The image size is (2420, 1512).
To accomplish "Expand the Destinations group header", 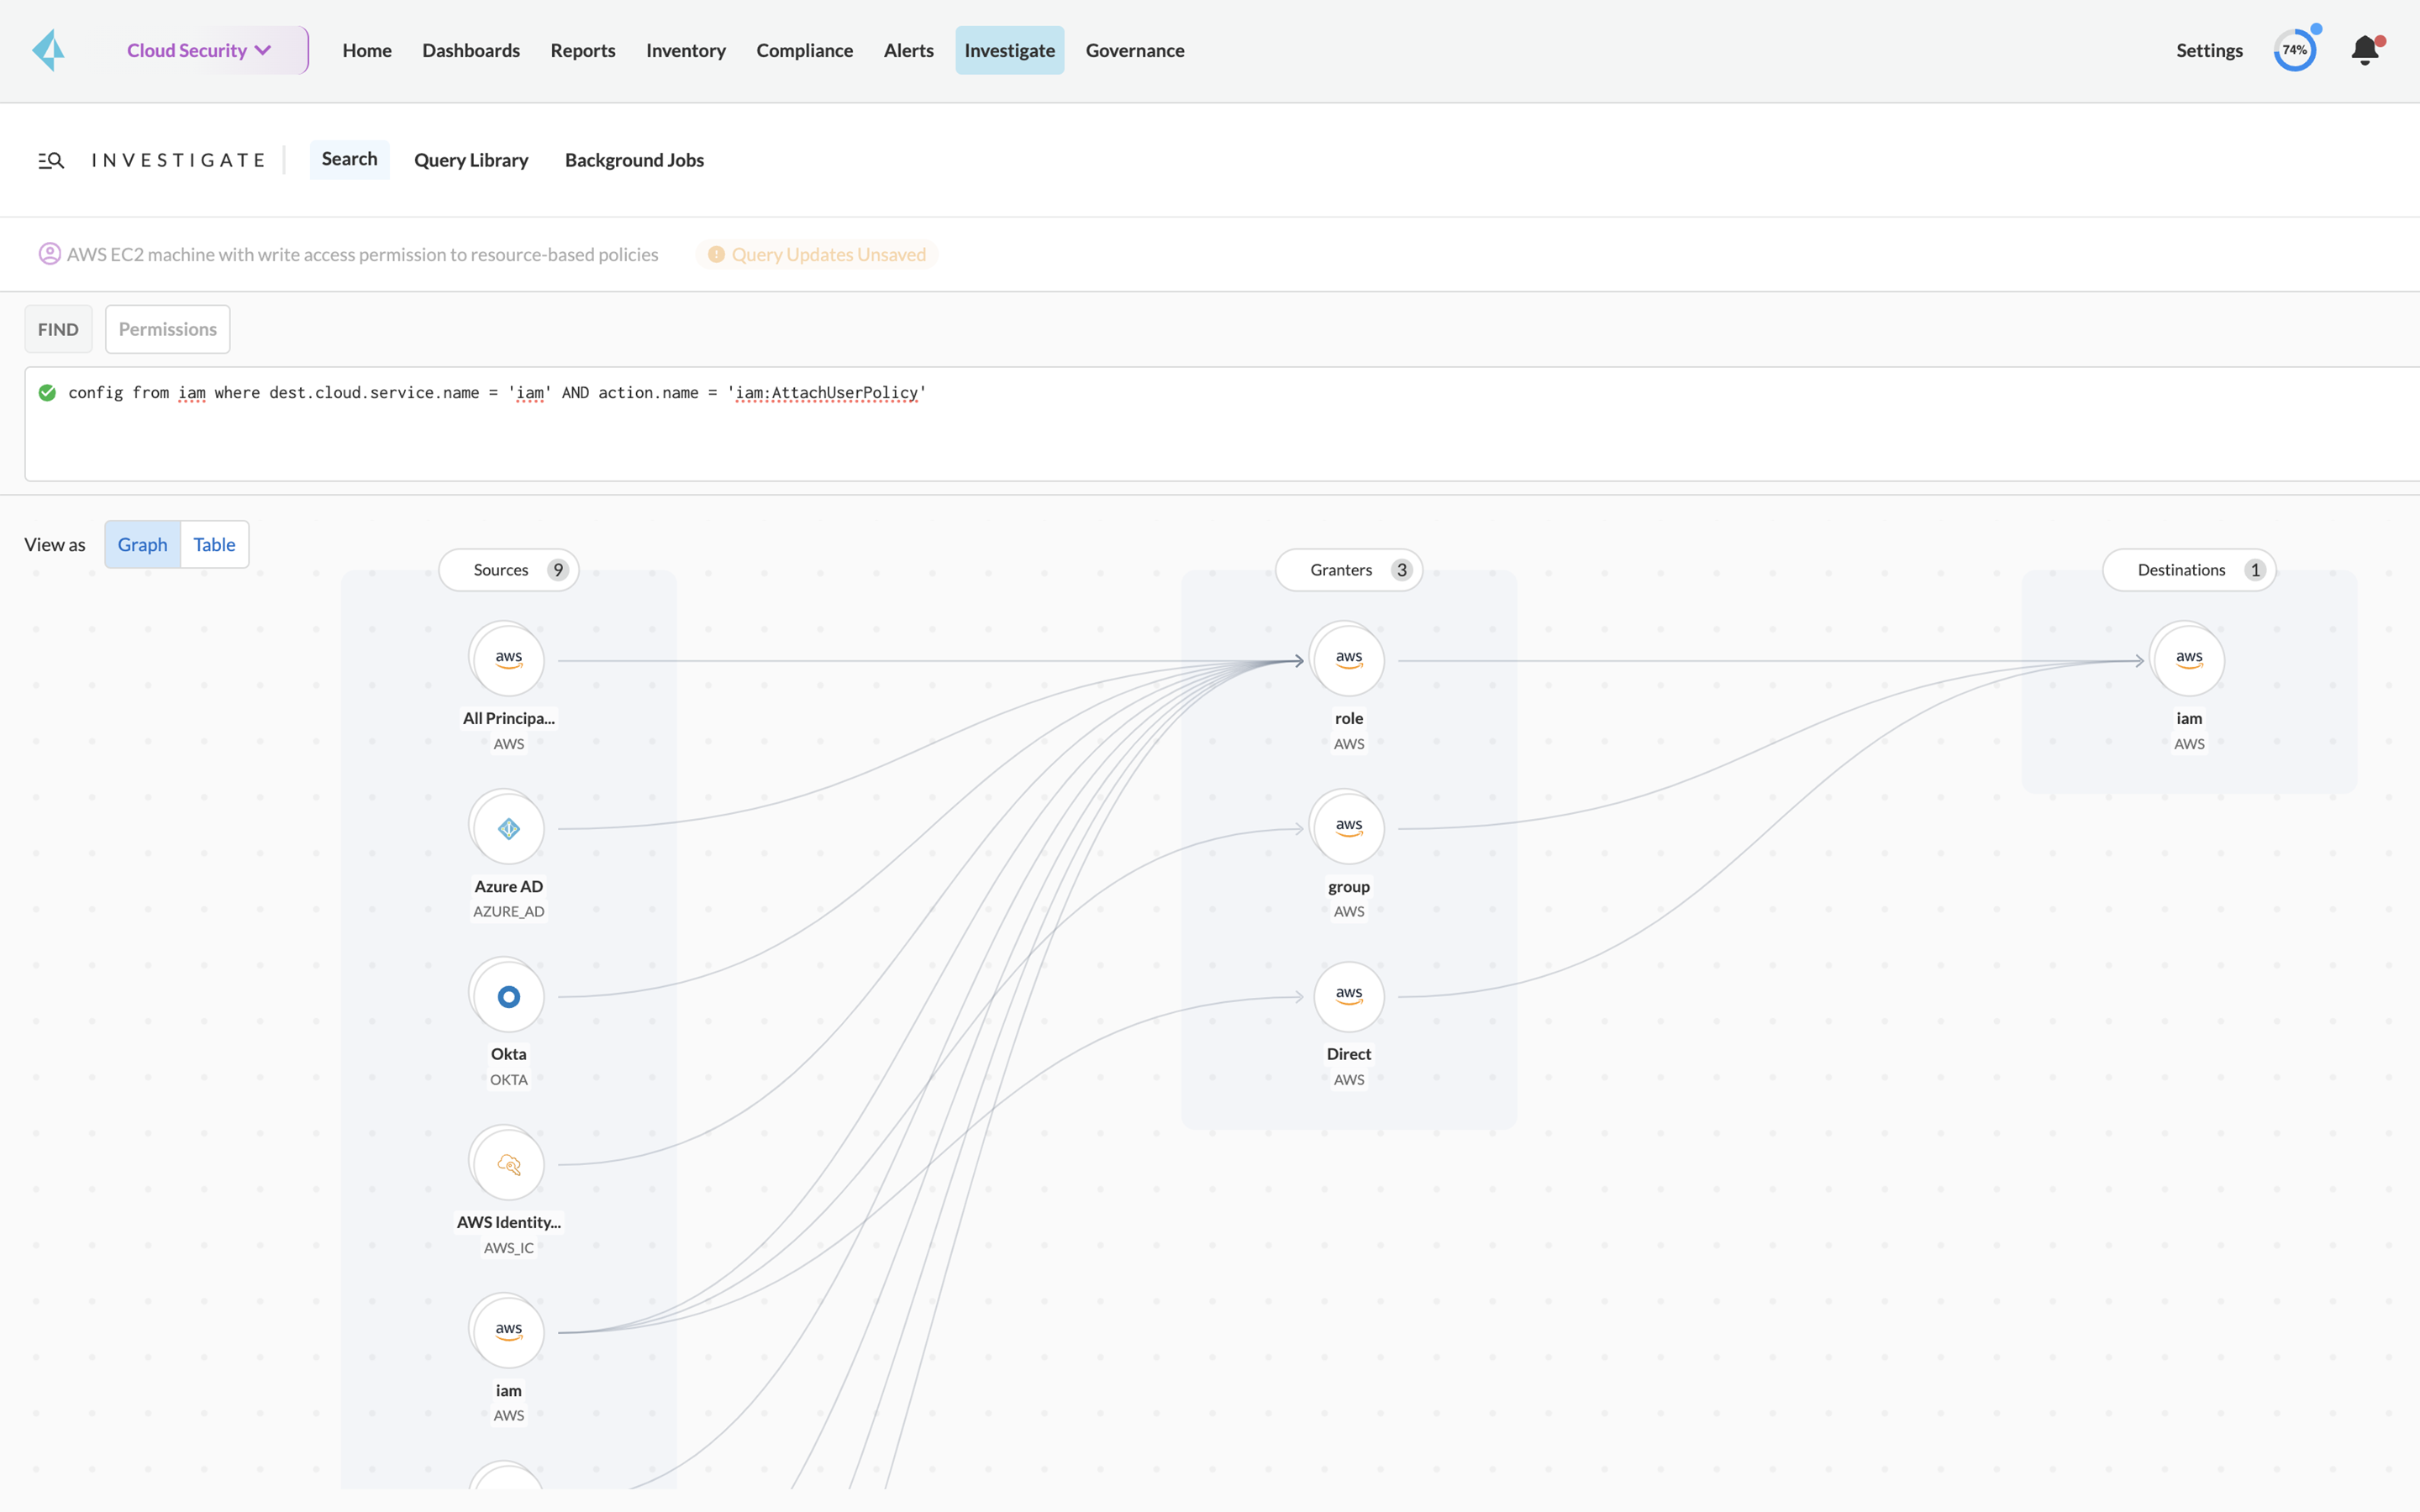I will click(2190, 570).
